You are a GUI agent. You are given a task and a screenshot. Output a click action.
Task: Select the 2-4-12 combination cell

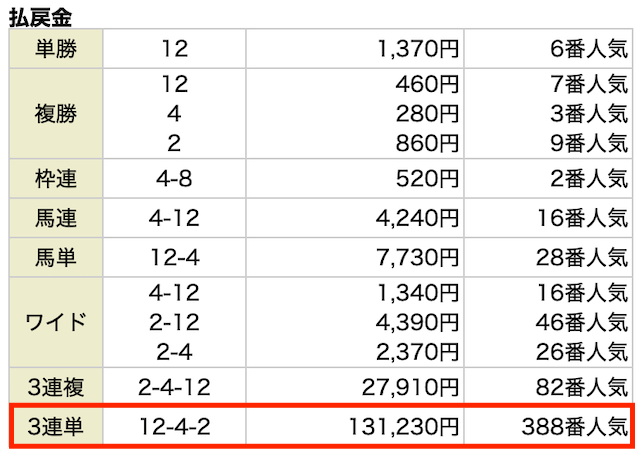[174, 387]
